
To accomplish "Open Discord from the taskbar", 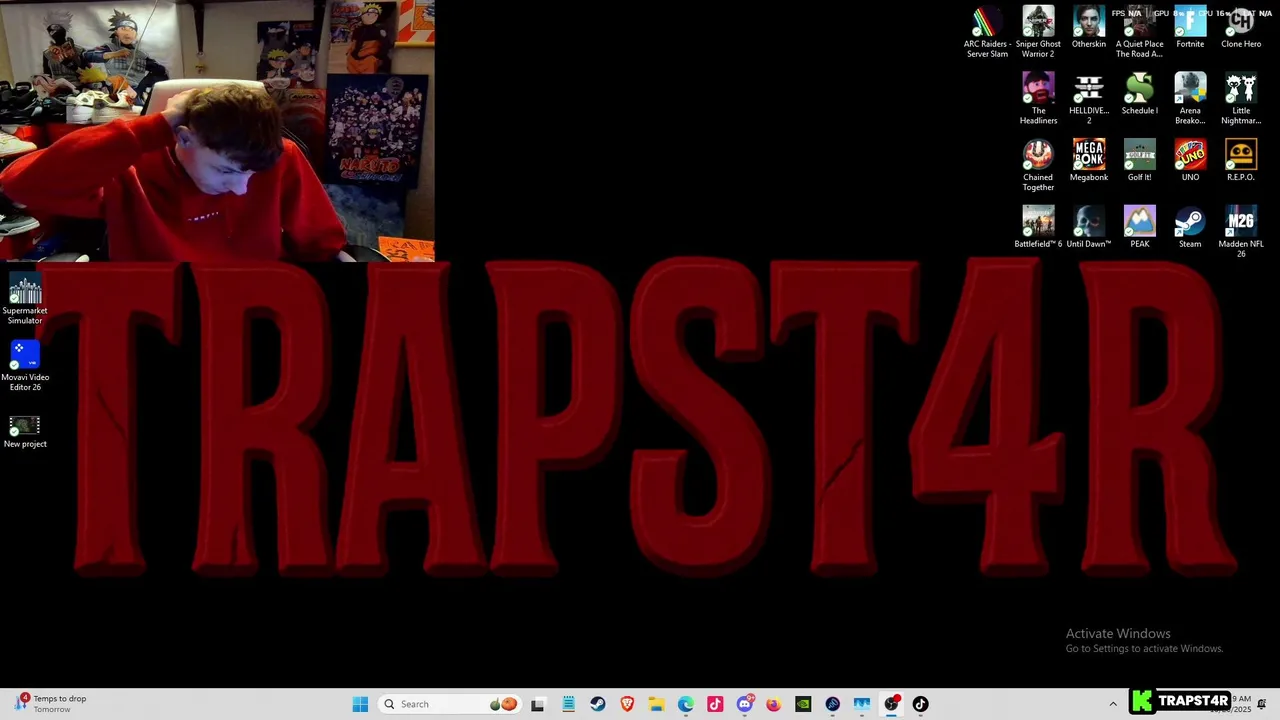I will 744,704.
